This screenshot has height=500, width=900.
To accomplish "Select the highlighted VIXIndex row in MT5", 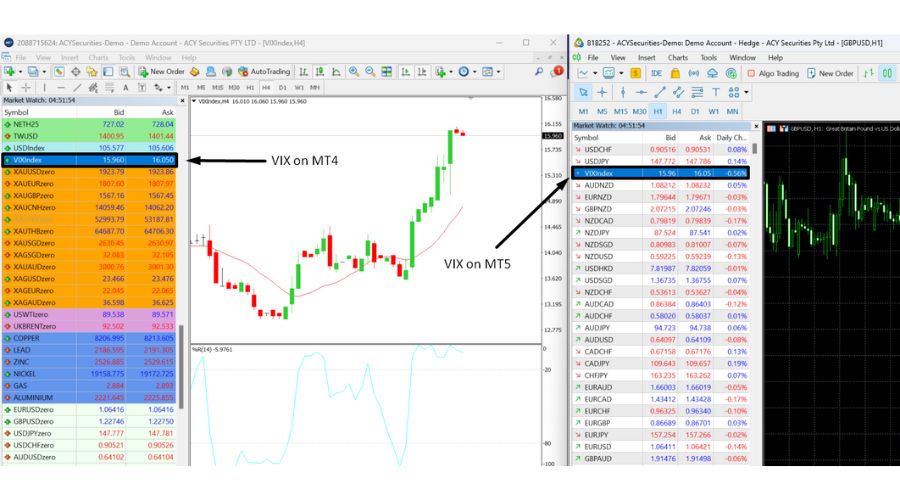I will [660, 172].
